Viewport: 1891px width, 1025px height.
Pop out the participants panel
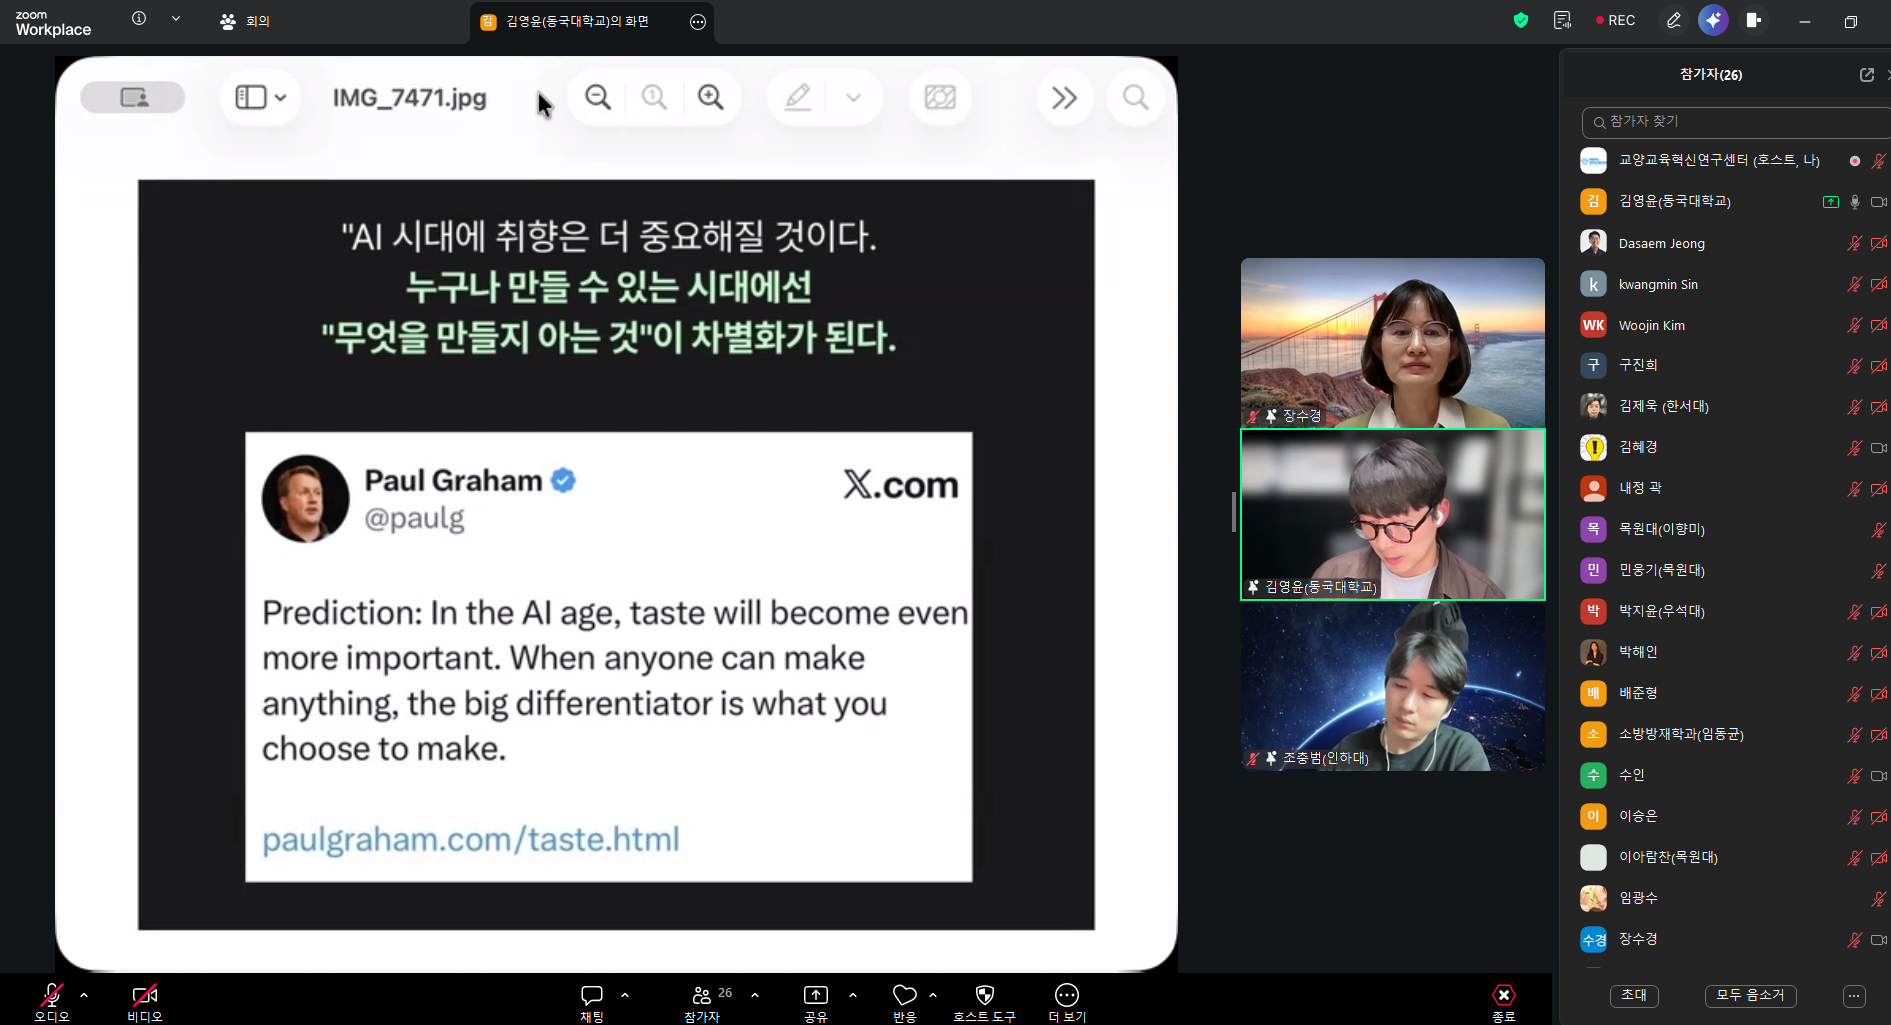1866,75
